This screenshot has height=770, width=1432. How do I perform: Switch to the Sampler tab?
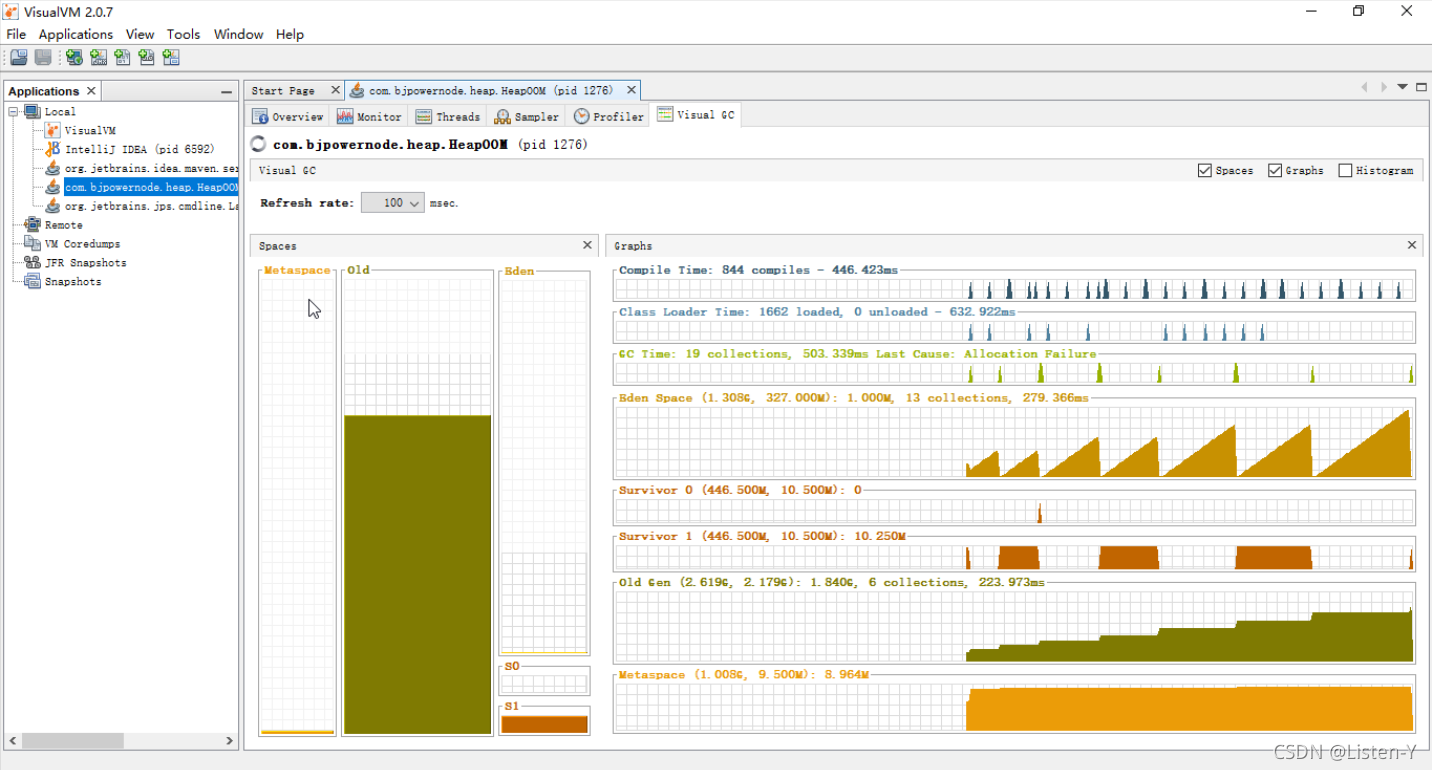527,117
